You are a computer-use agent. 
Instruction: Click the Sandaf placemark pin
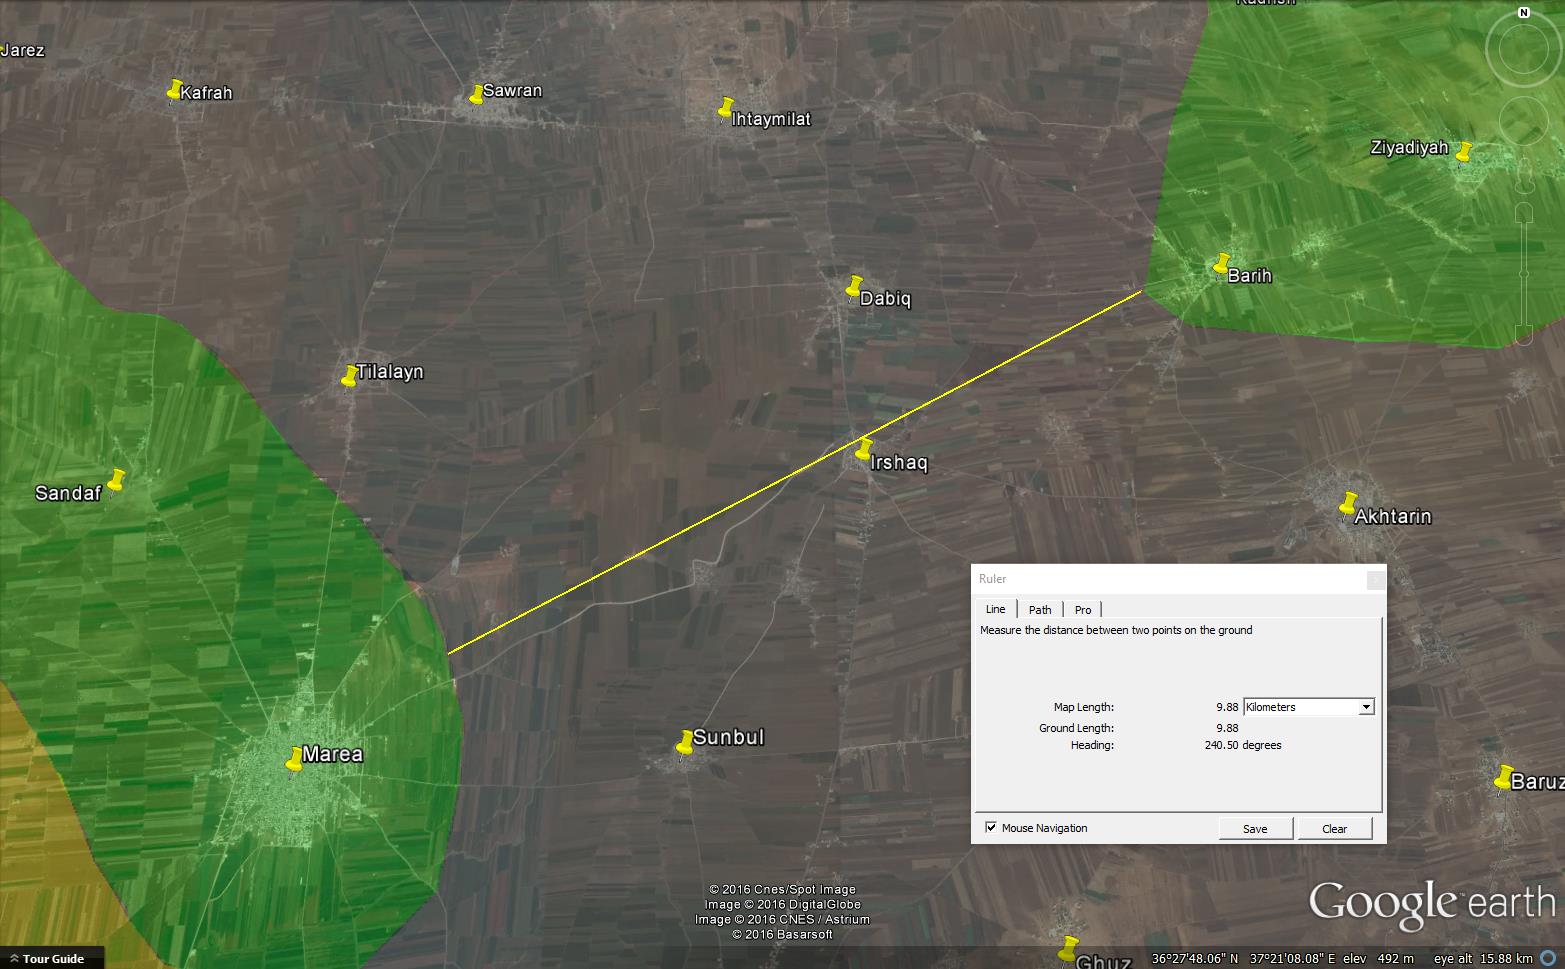pos(116,480)
